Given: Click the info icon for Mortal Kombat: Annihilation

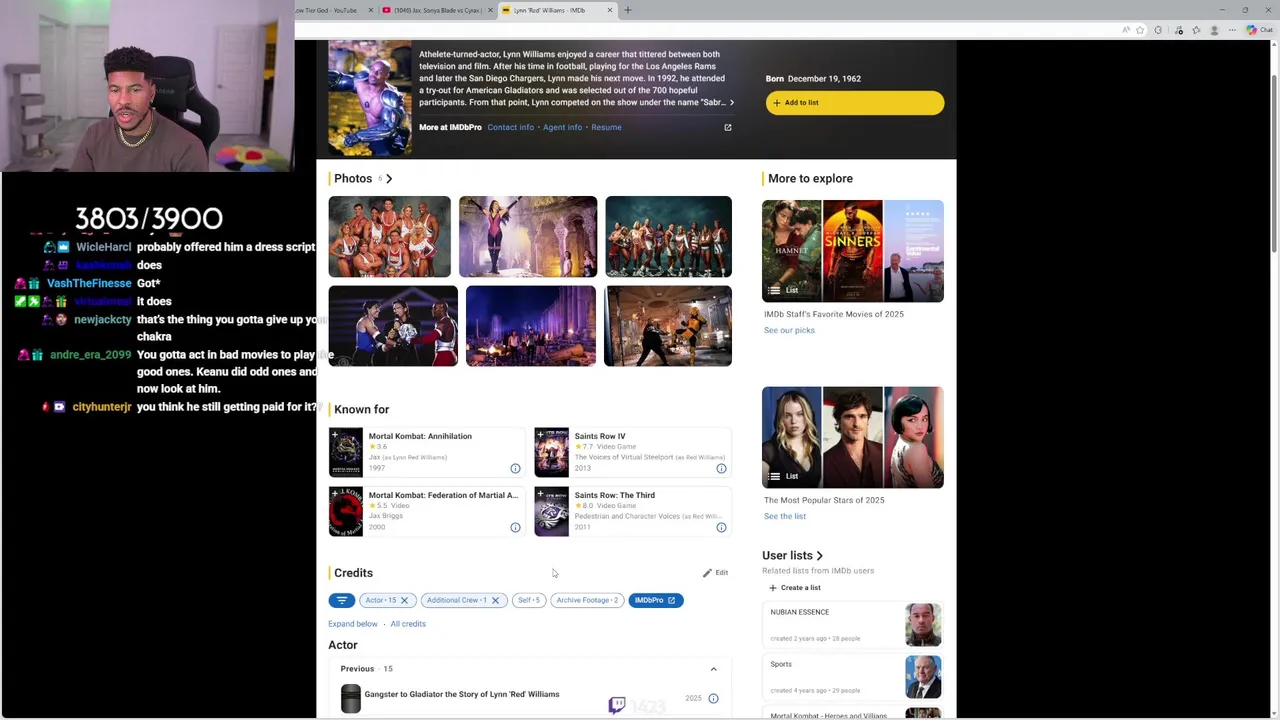Looking at the screenshot, I should [x=515, y=468].
